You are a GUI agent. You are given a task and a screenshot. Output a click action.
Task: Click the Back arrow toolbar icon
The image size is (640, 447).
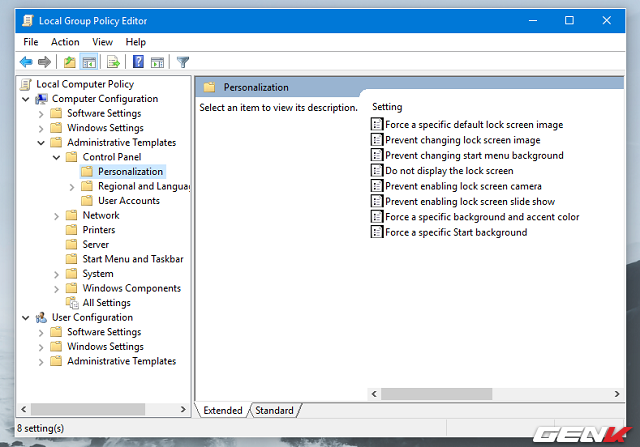tap(26, 62)
